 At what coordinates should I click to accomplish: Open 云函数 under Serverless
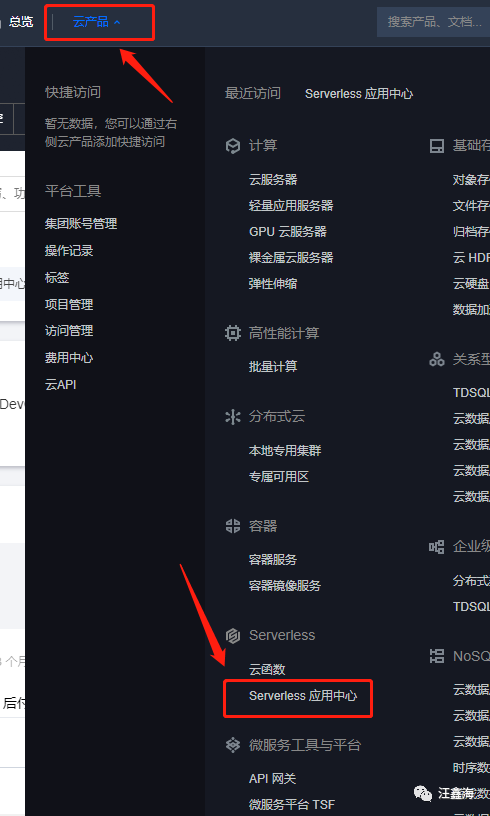pyautogui.click(x=267, y=670)
